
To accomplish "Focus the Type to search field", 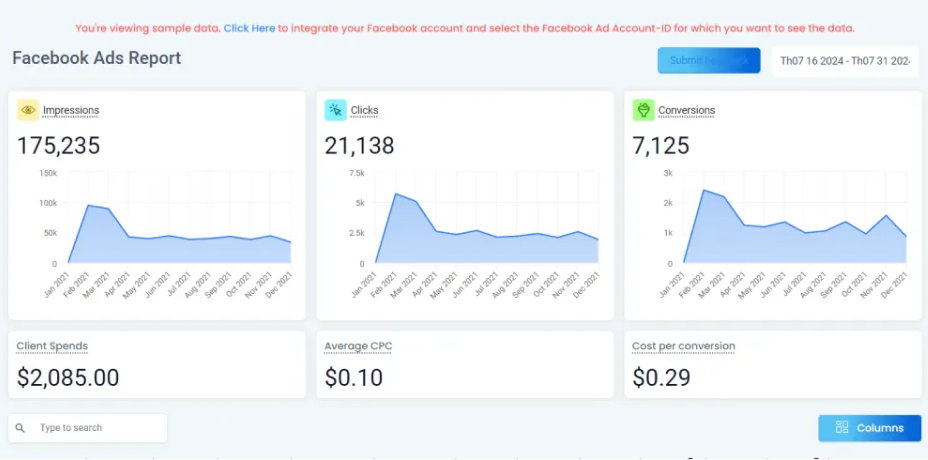I will tap(88, 427).
